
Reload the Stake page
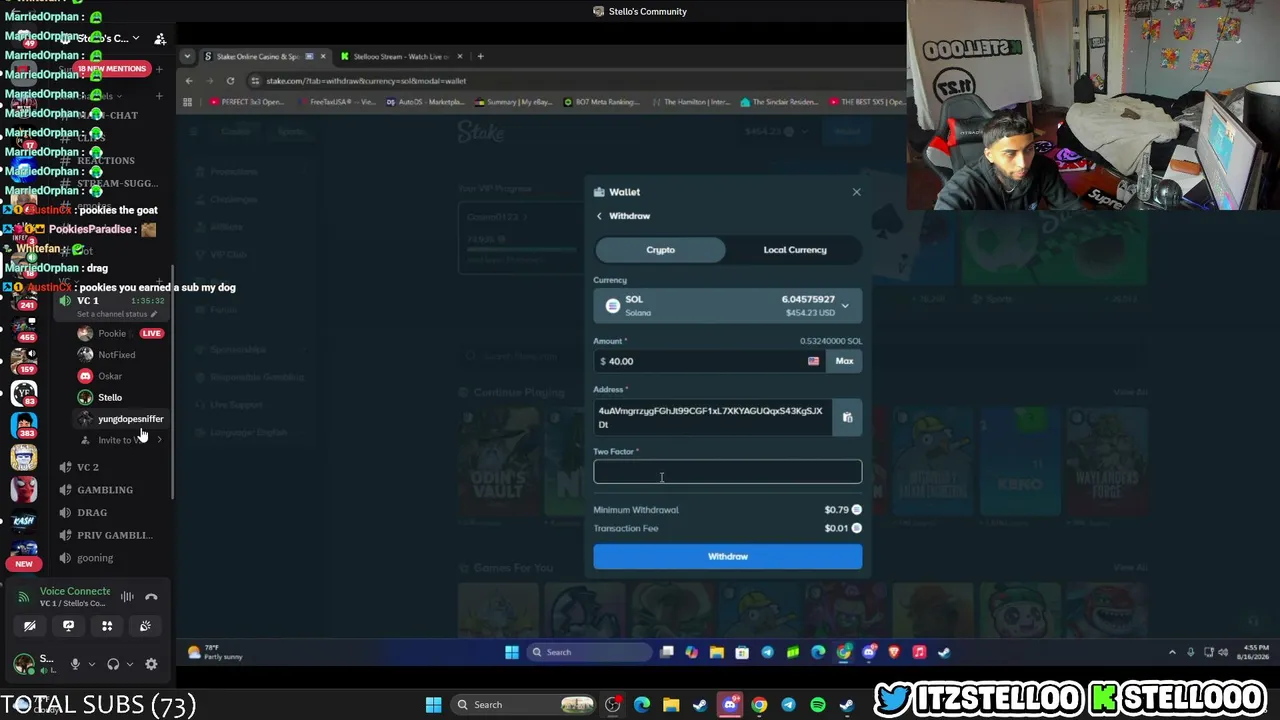point(230,81)
